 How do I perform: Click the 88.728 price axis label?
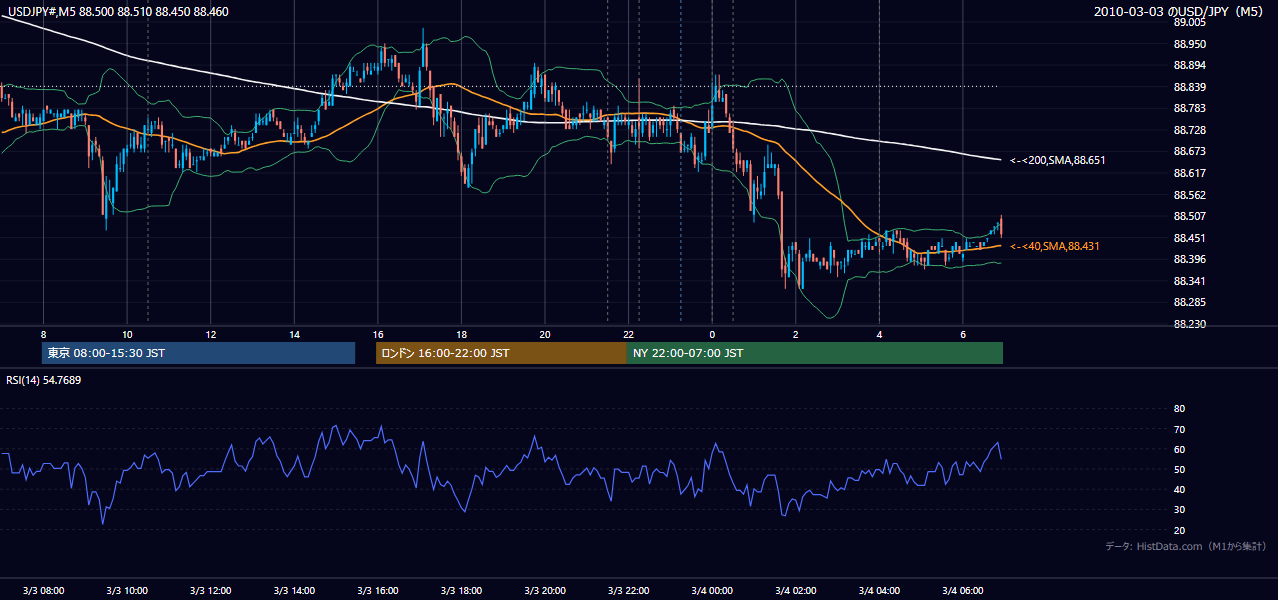click(x=1190, y=130)
